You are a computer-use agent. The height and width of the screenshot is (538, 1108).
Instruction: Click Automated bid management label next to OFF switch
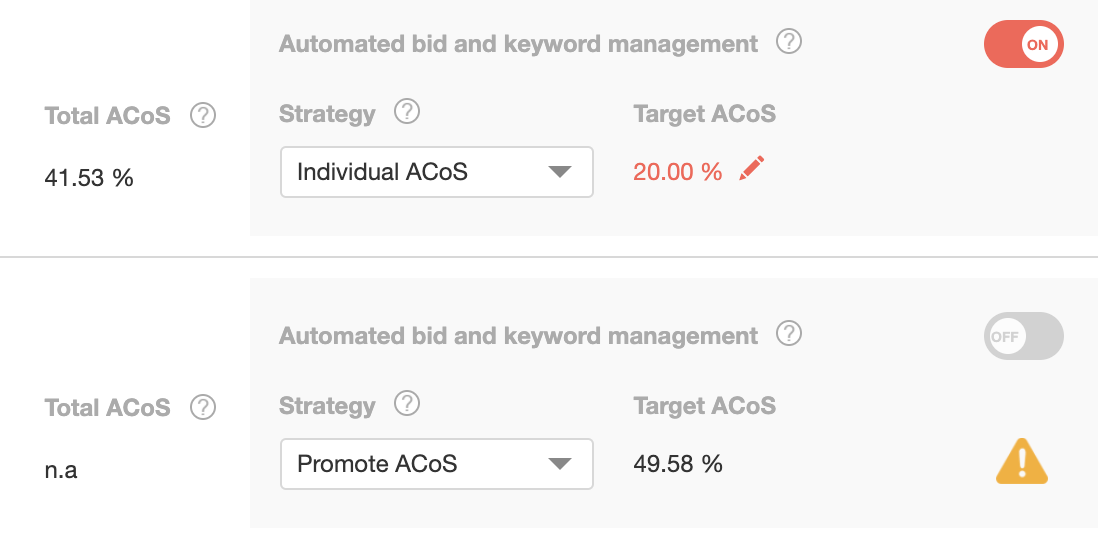pyautogui.click(x=519, y=335)
